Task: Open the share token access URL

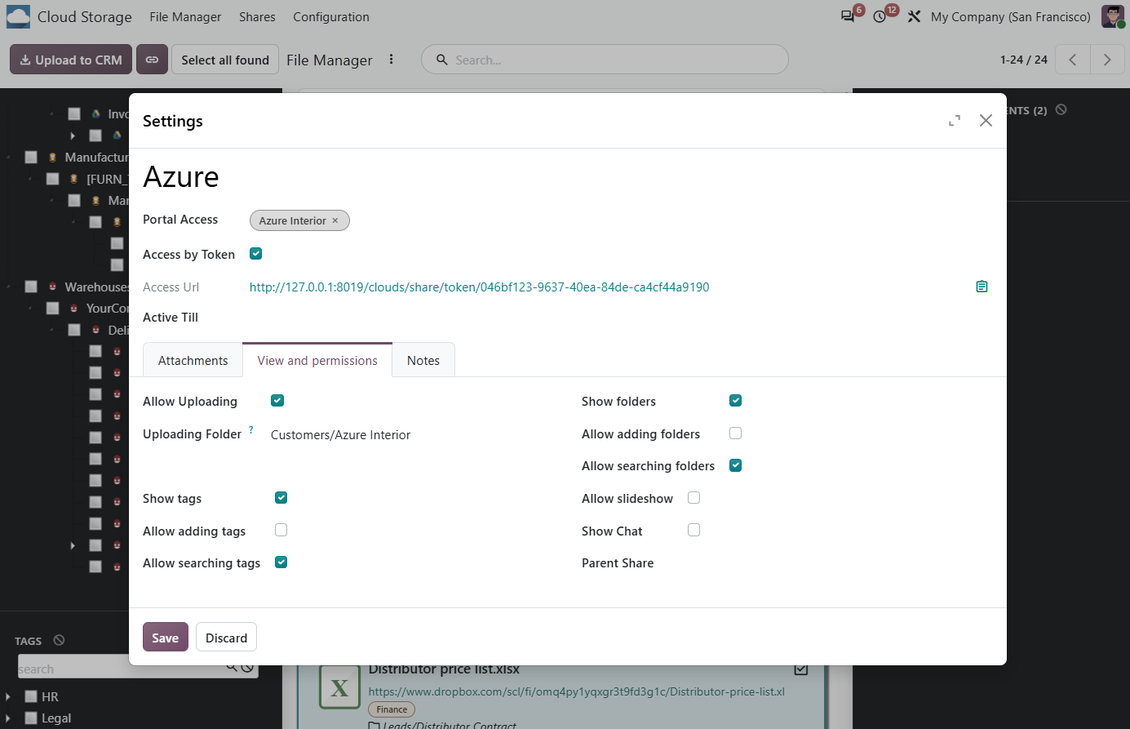Action: coord(479,287)
